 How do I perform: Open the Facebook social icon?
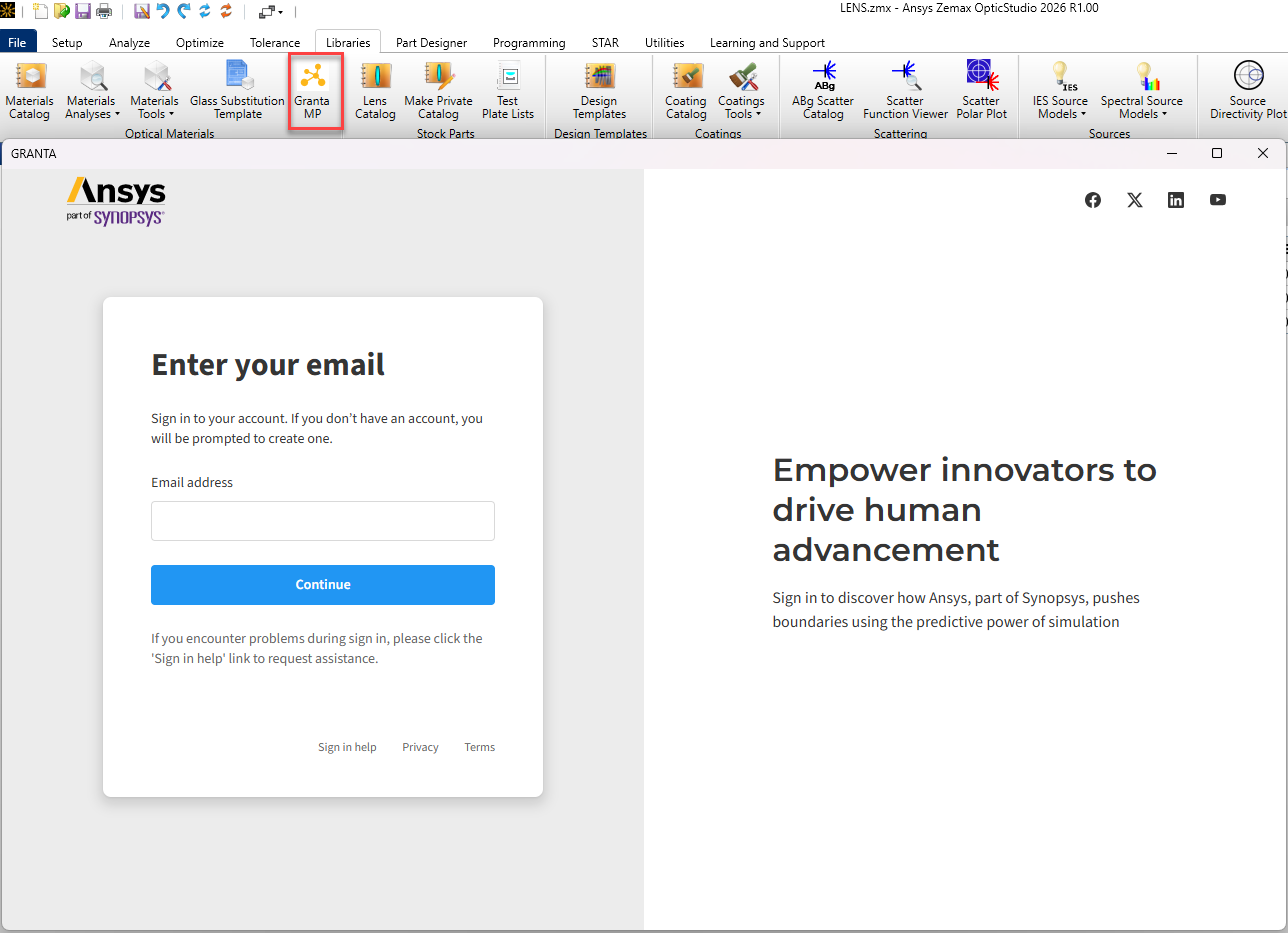(x=1093, y=200)
